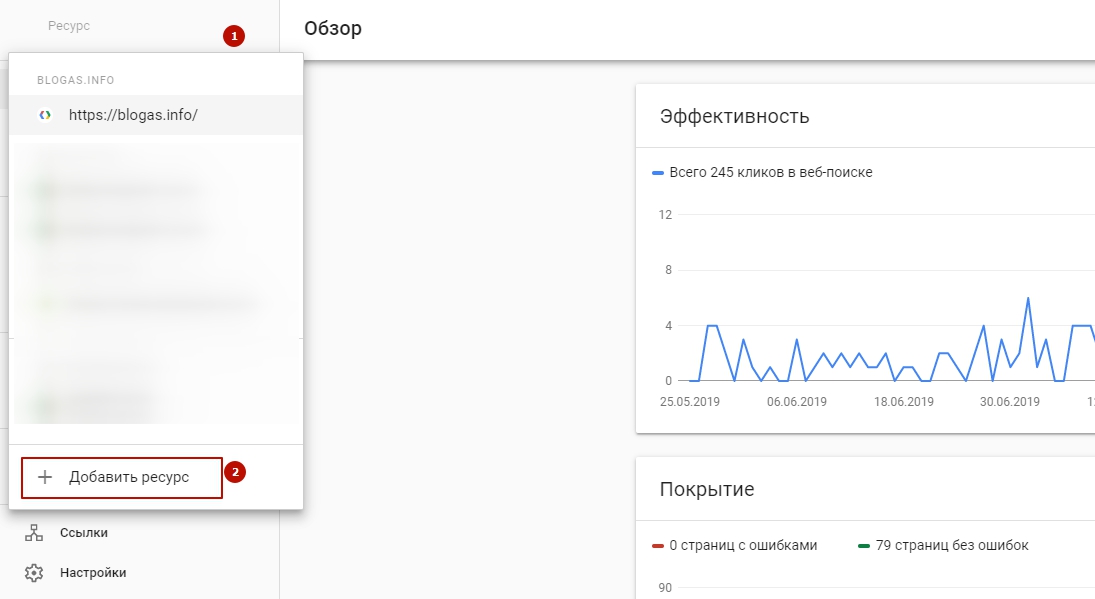Open the Эффективность report card title
Screen dimensions: 1095x599
[734, 116]
